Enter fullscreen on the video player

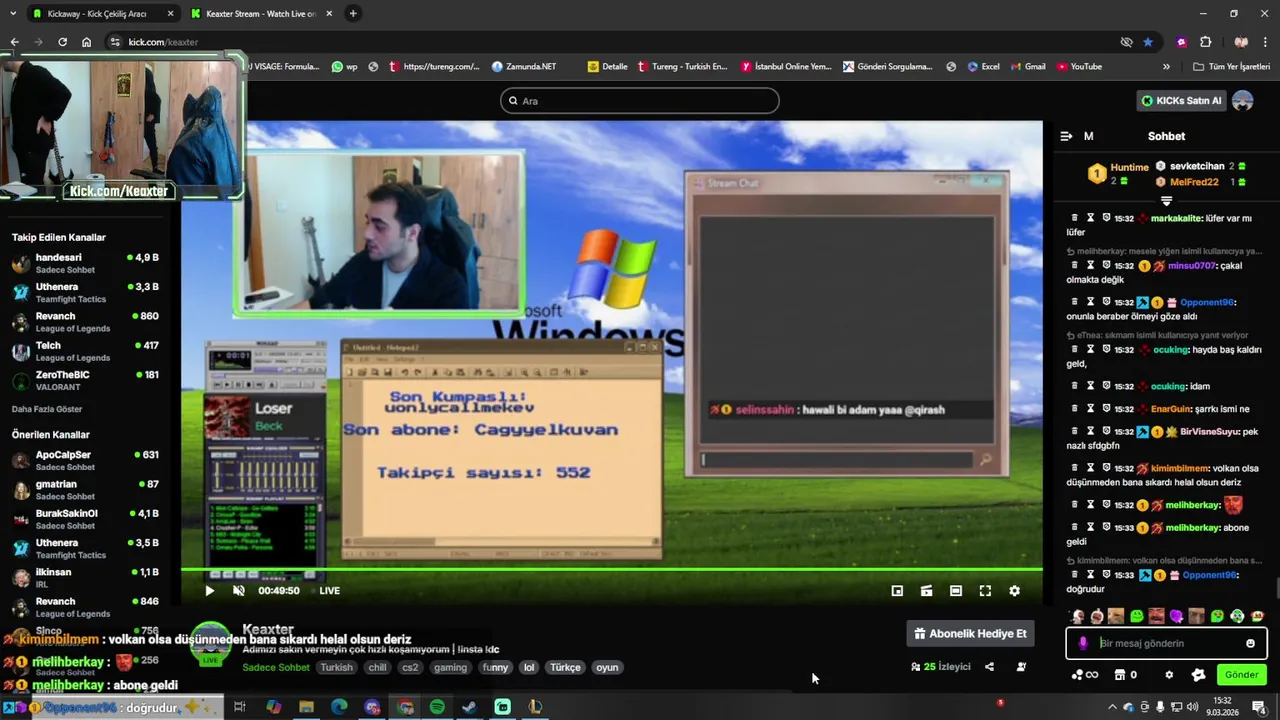point(985,591)
